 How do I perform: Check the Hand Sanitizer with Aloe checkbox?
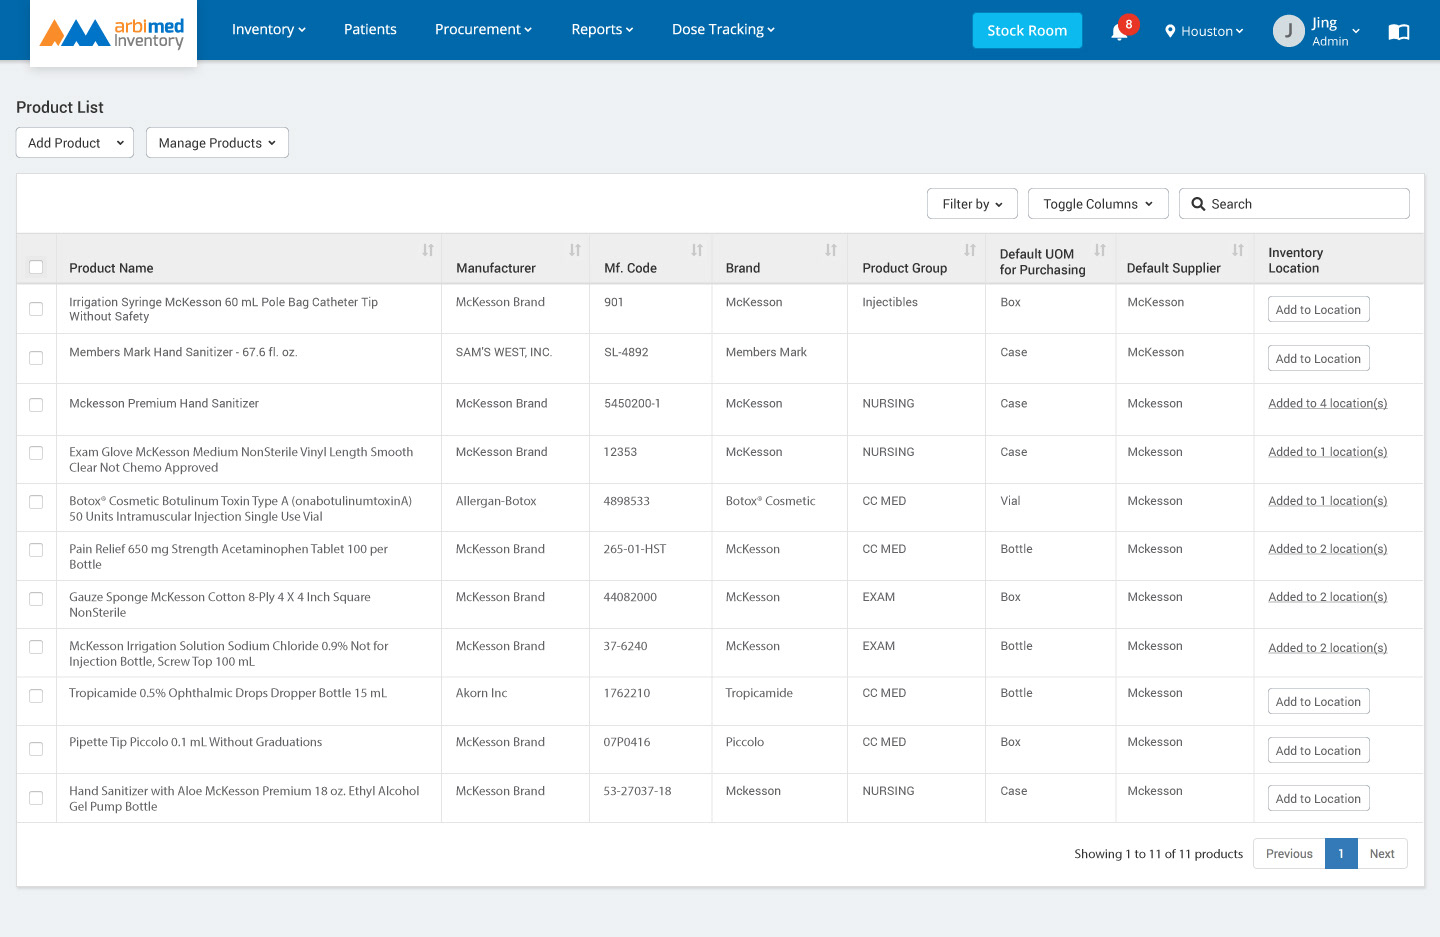[36, 798]
